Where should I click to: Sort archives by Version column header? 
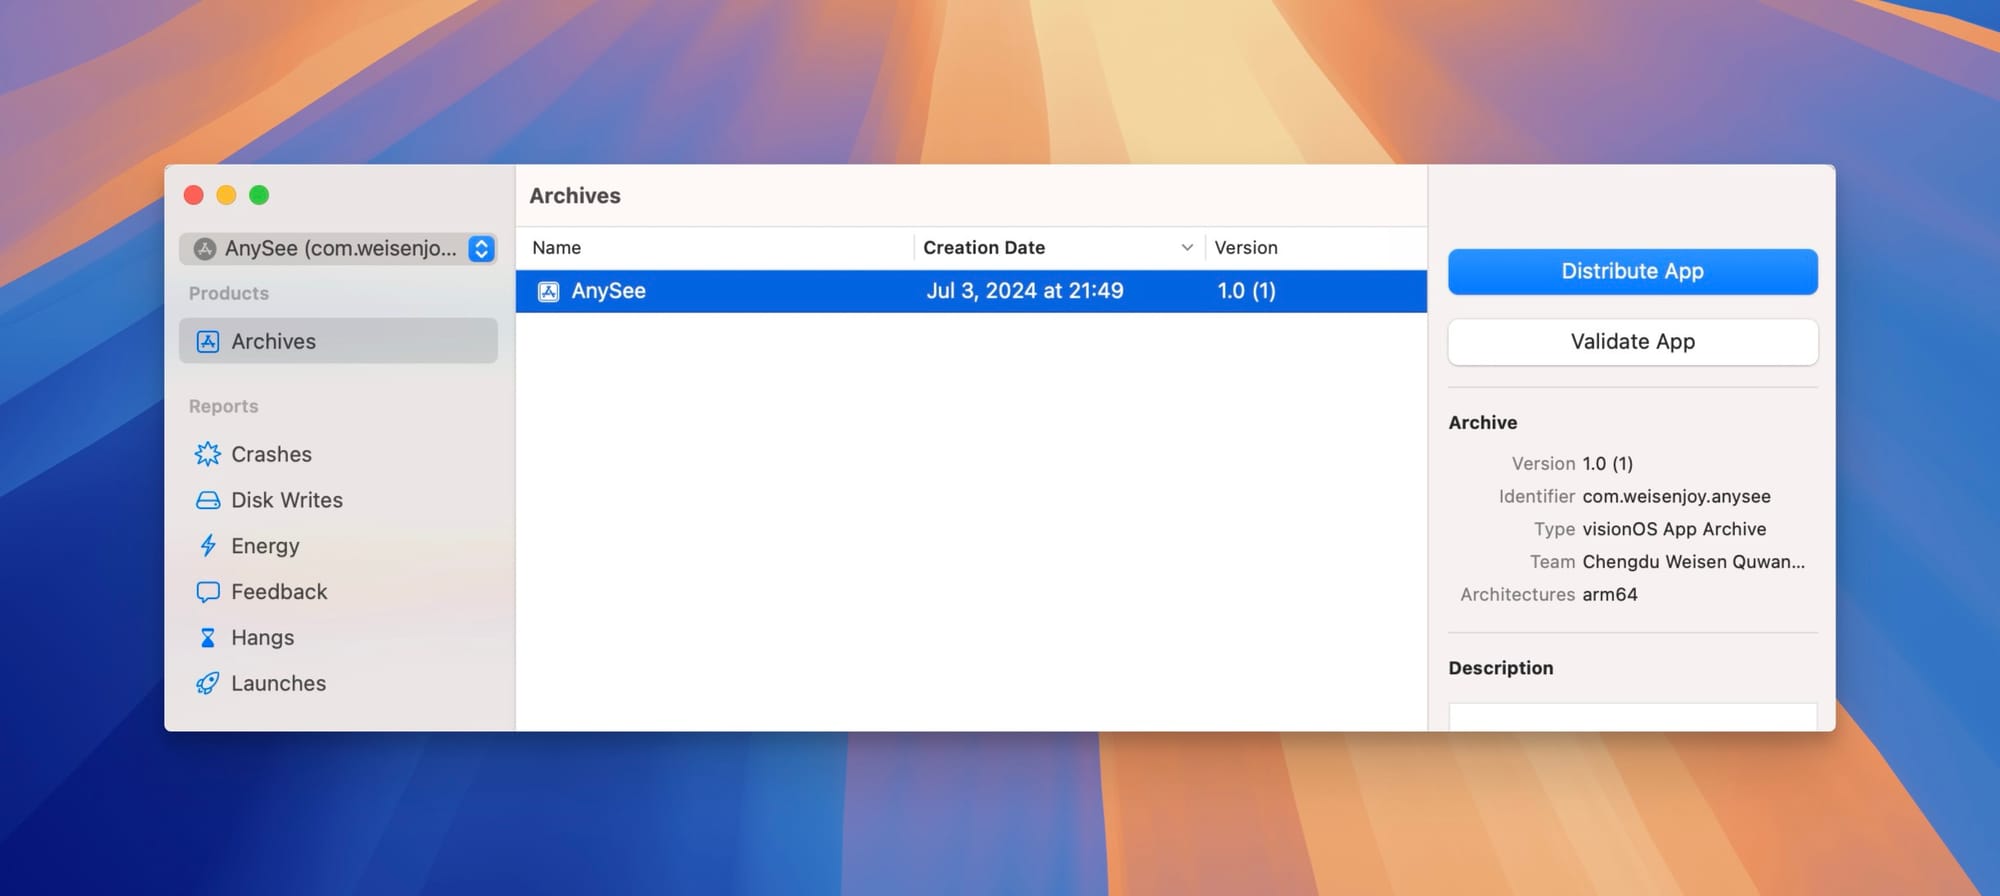tap(1245, 248)
